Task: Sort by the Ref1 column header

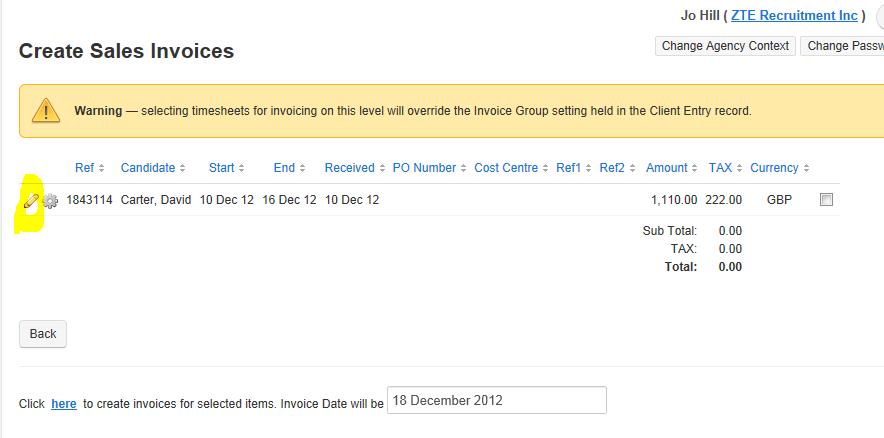Action: click(568, 167)
